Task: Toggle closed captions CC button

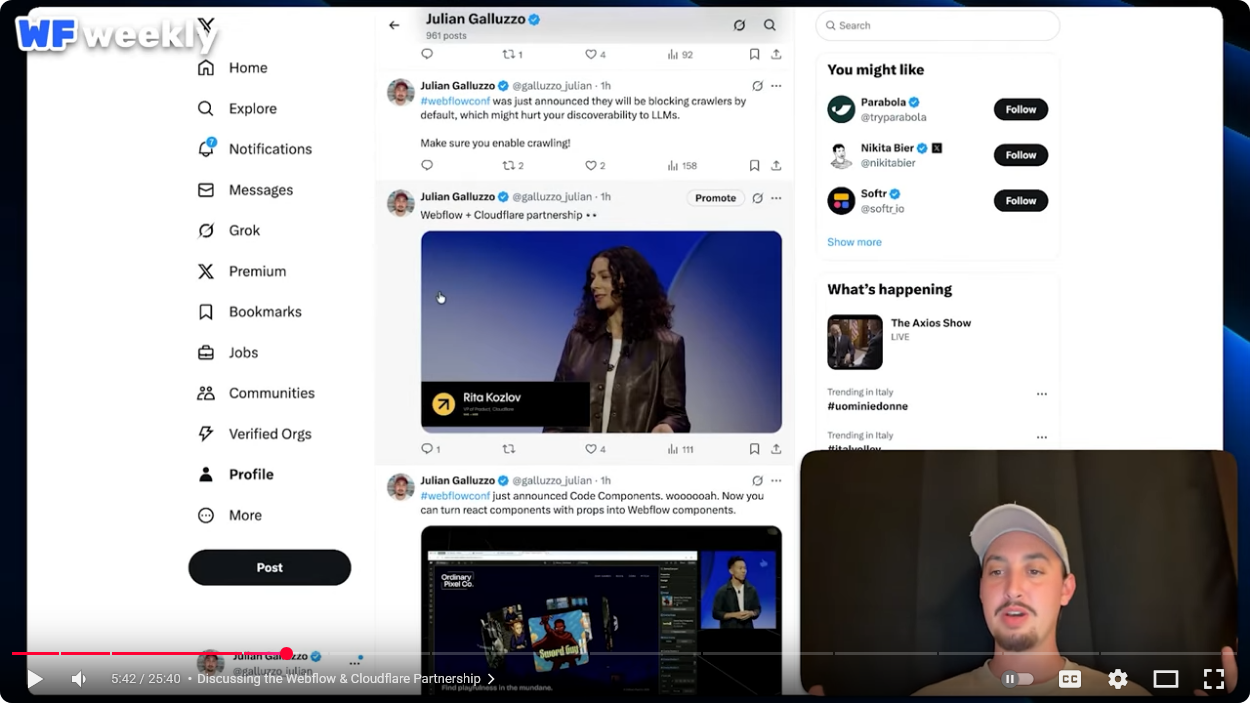Action: tap(1069, 679)
